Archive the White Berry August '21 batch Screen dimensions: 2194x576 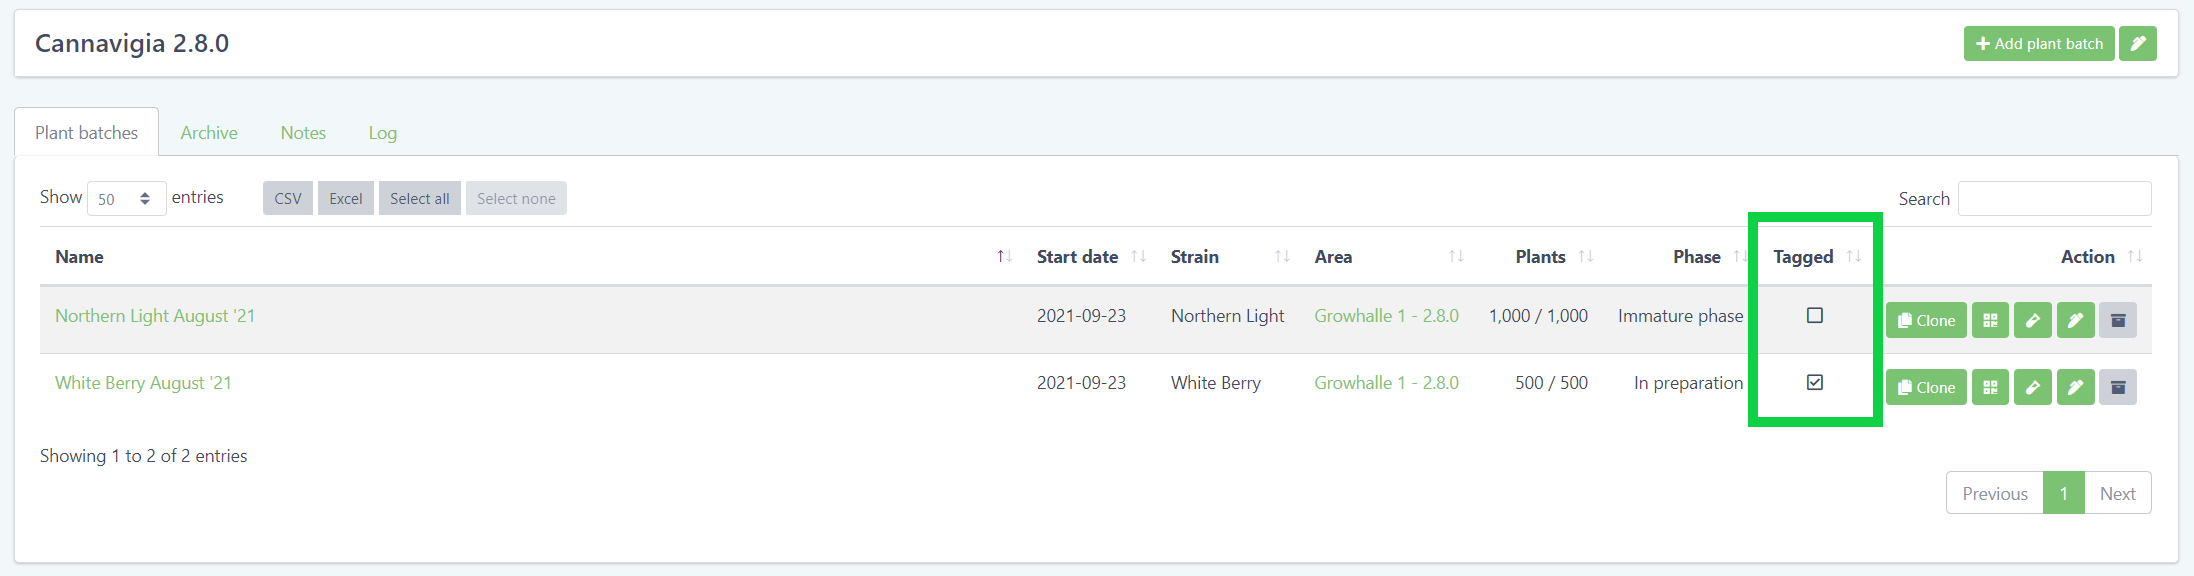2118,388
